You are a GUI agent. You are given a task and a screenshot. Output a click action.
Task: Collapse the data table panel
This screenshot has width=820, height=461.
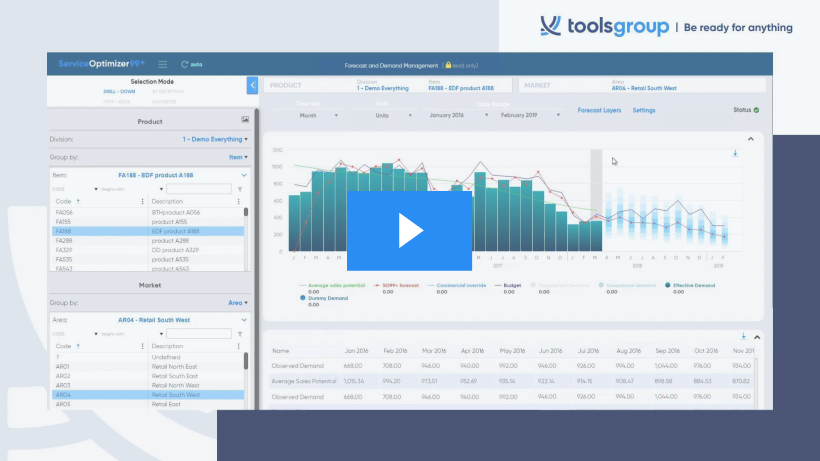coord(757,337)
